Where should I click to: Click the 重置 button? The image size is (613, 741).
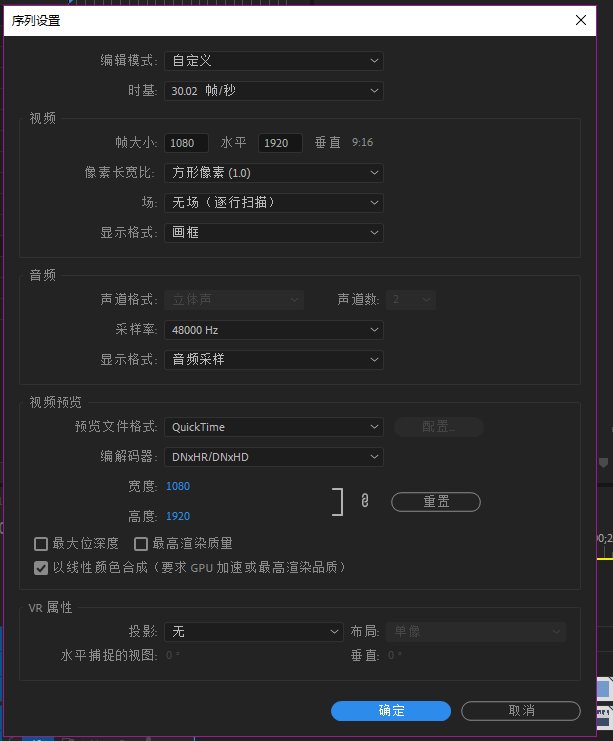coord(436,502)
